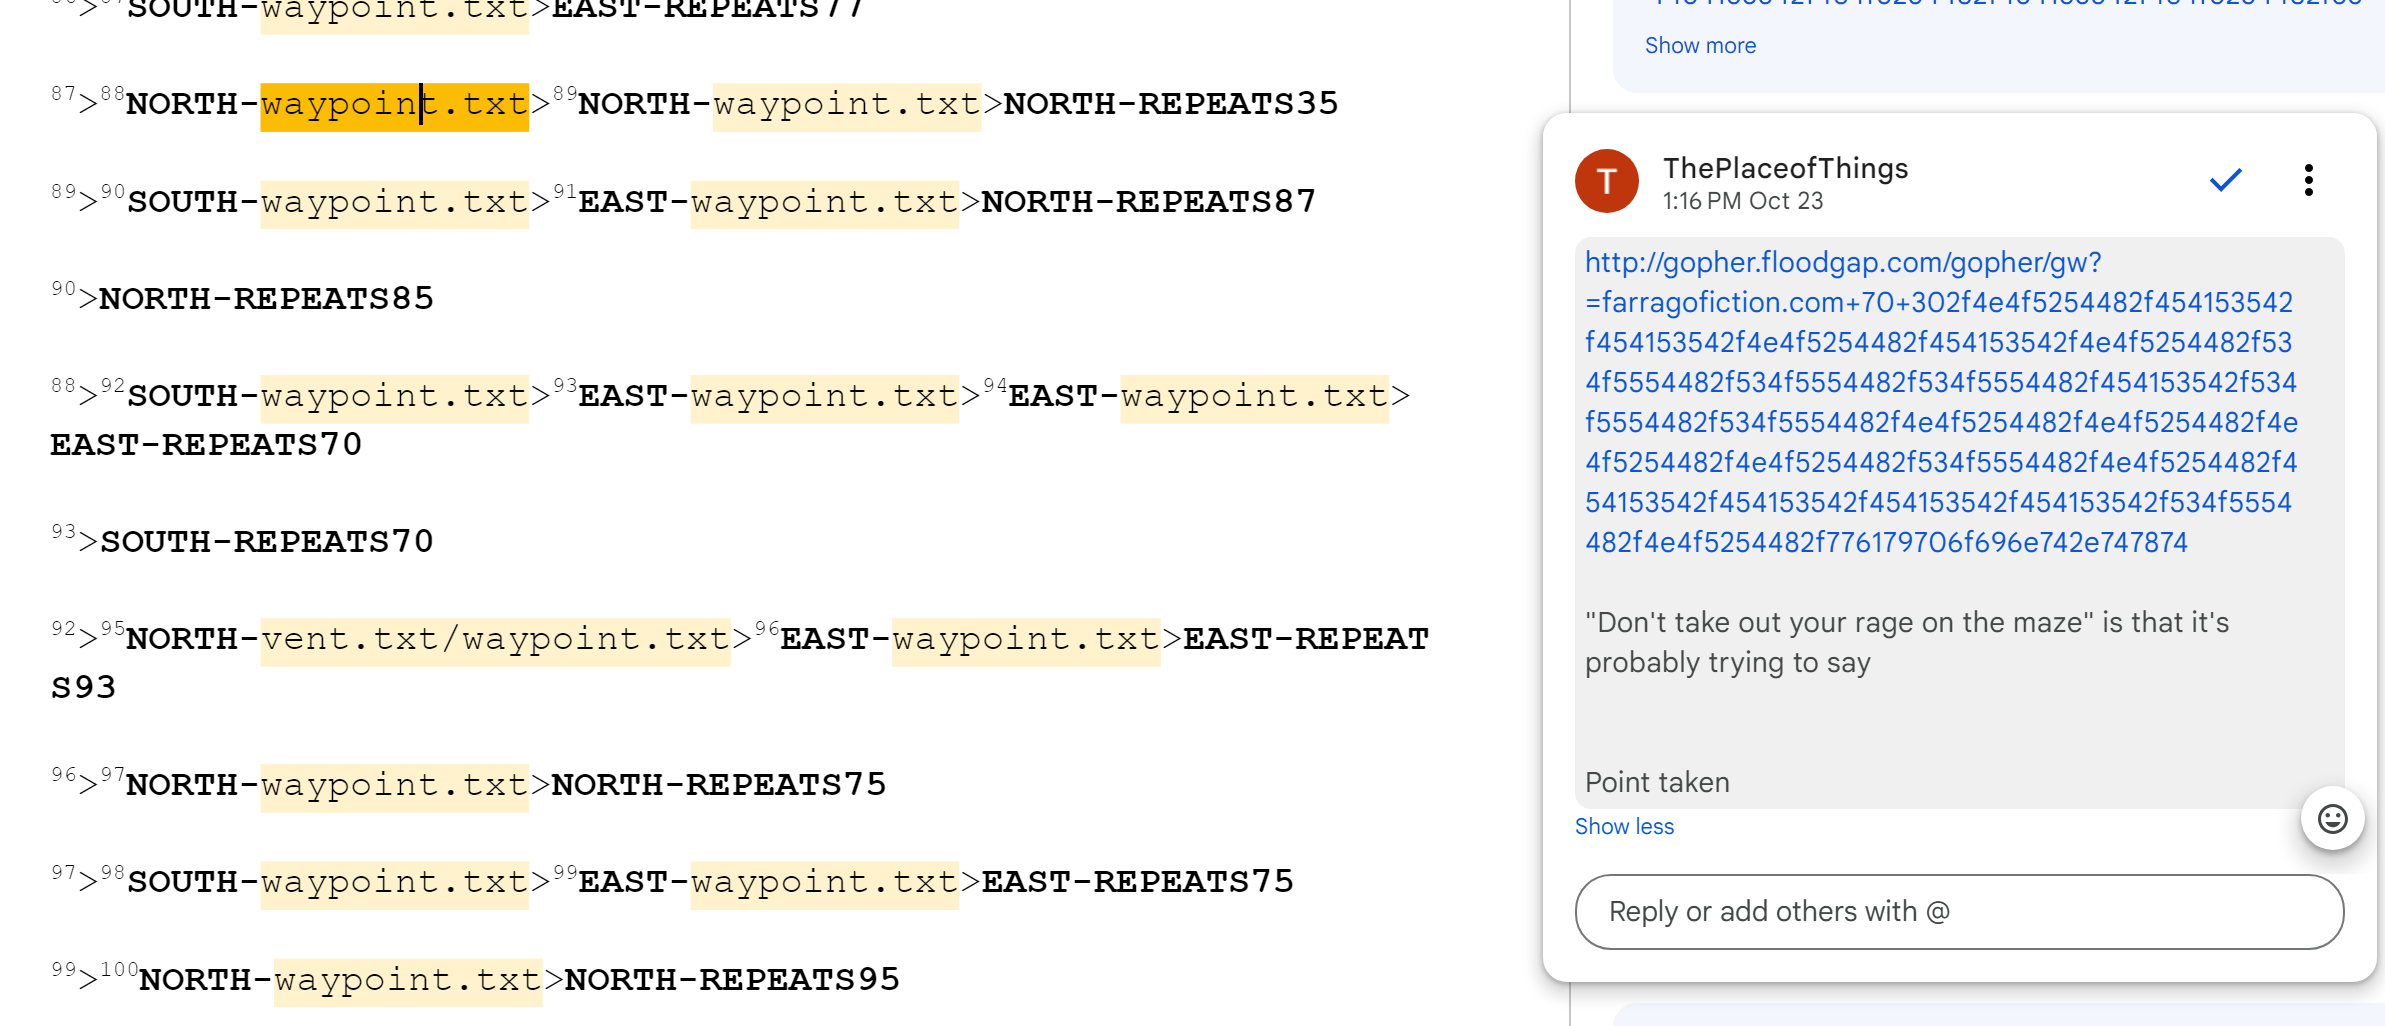
Task: Click the dark-highlighted waypoint.txt after footnote 88
Action: pyautogui.click(x=394, y=105)
